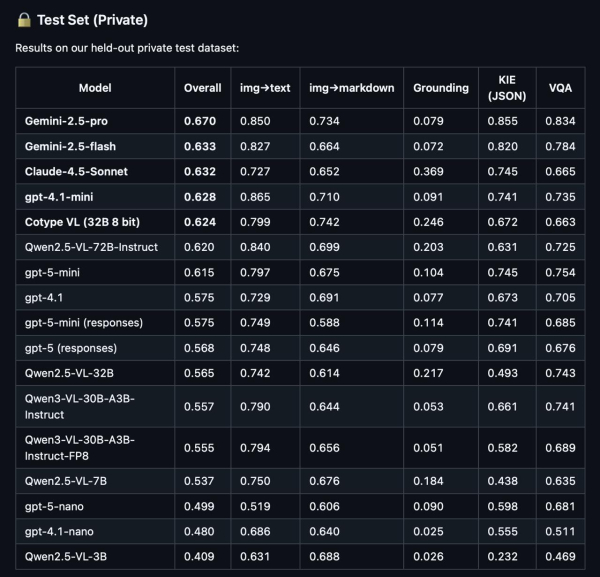This screenshot has height=577, width=600.
Task: Click Gemini-2.5-pro's Overall score 0.670
Action: tap(203, 121)
